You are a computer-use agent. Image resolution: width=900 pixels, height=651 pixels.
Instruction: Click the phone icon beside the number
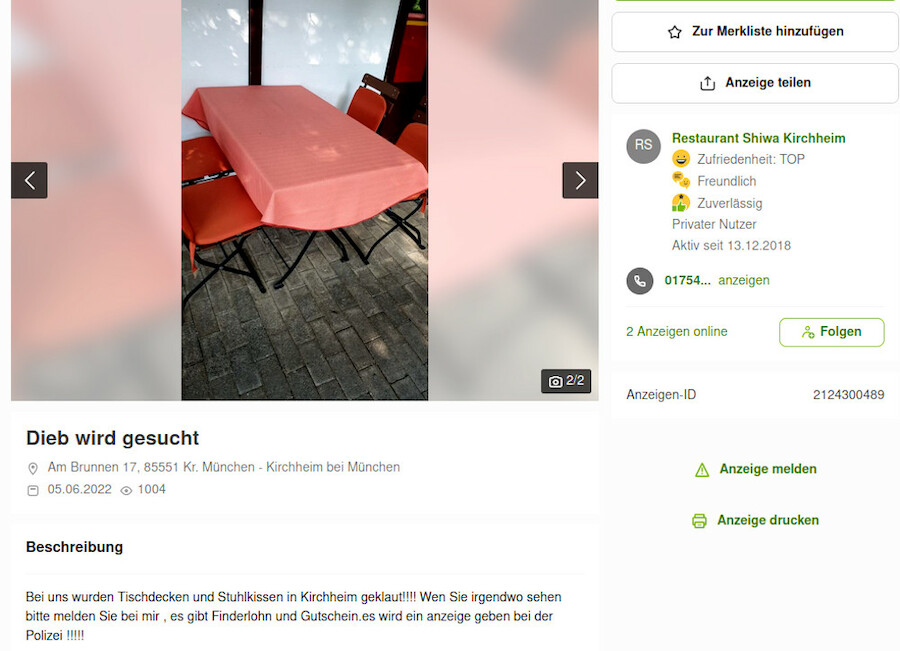(x=639, y=281)
